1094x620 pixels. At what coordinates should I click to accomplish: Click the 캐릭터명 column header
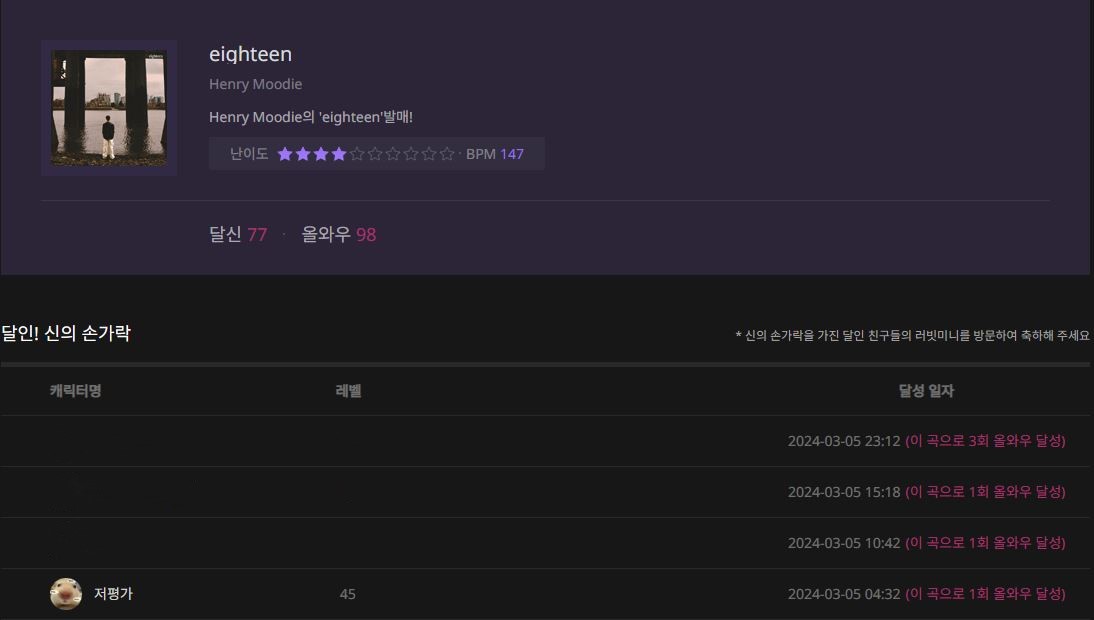coord(75,391)
